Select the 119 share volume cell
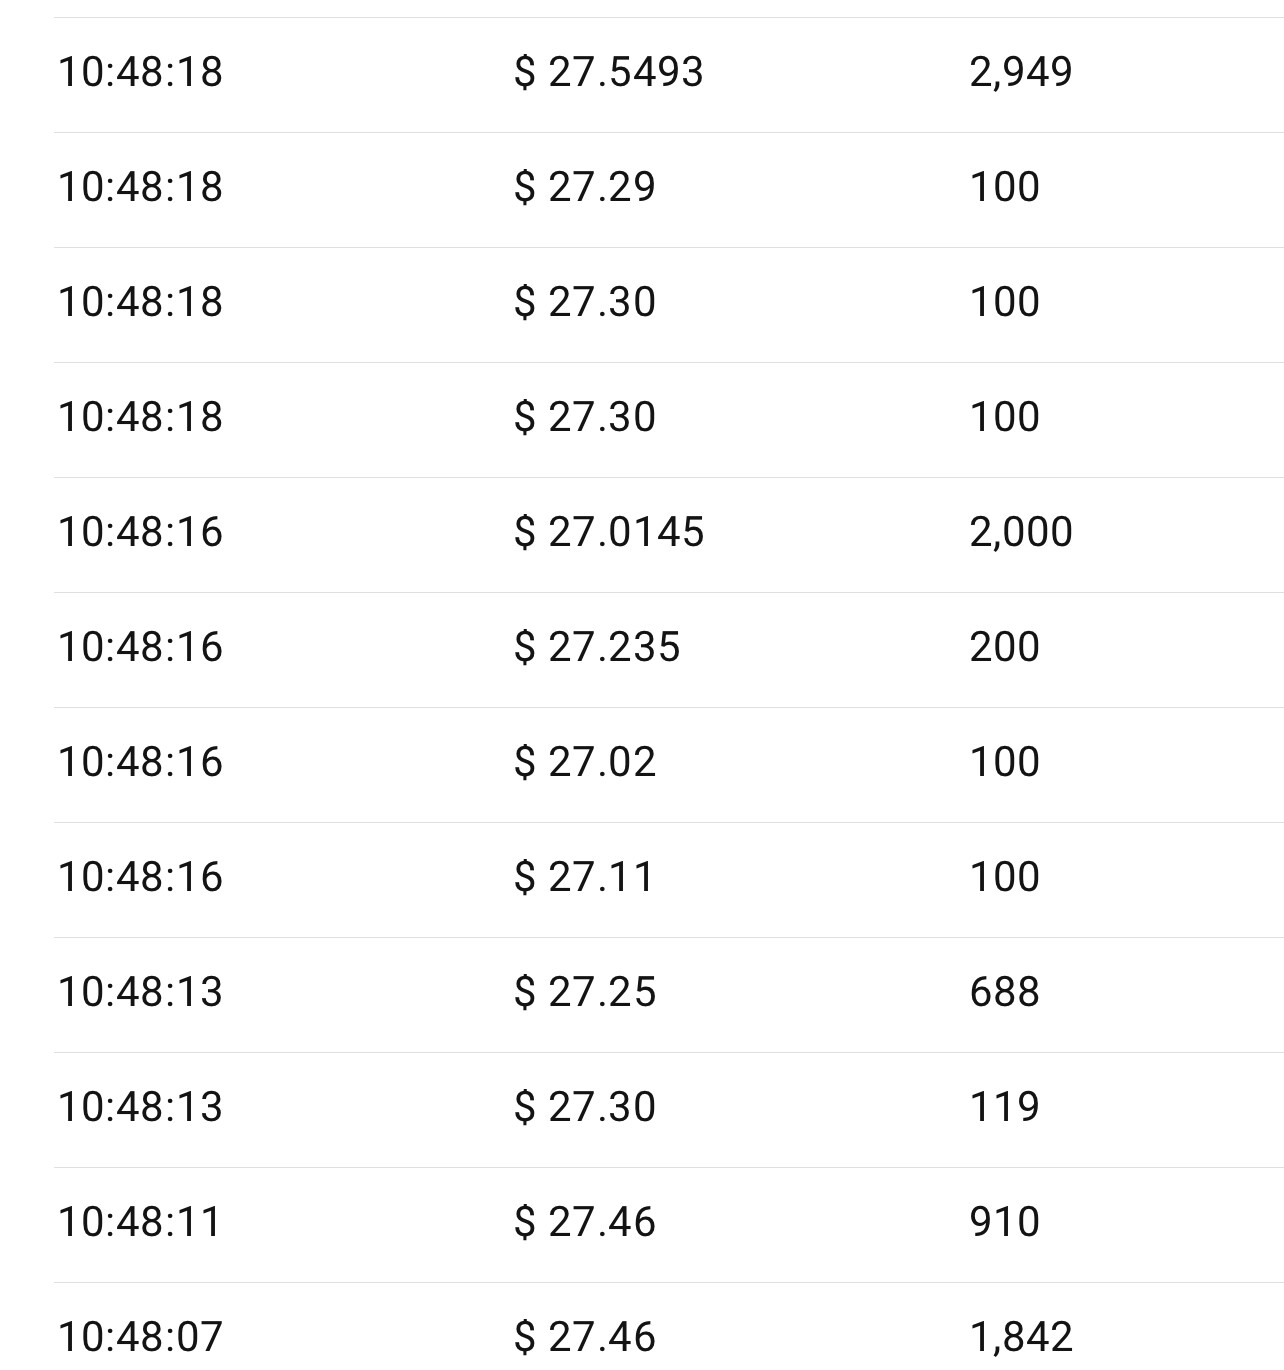1284x1370 pixels. pyautogui.click(x=1004, y=1107)
